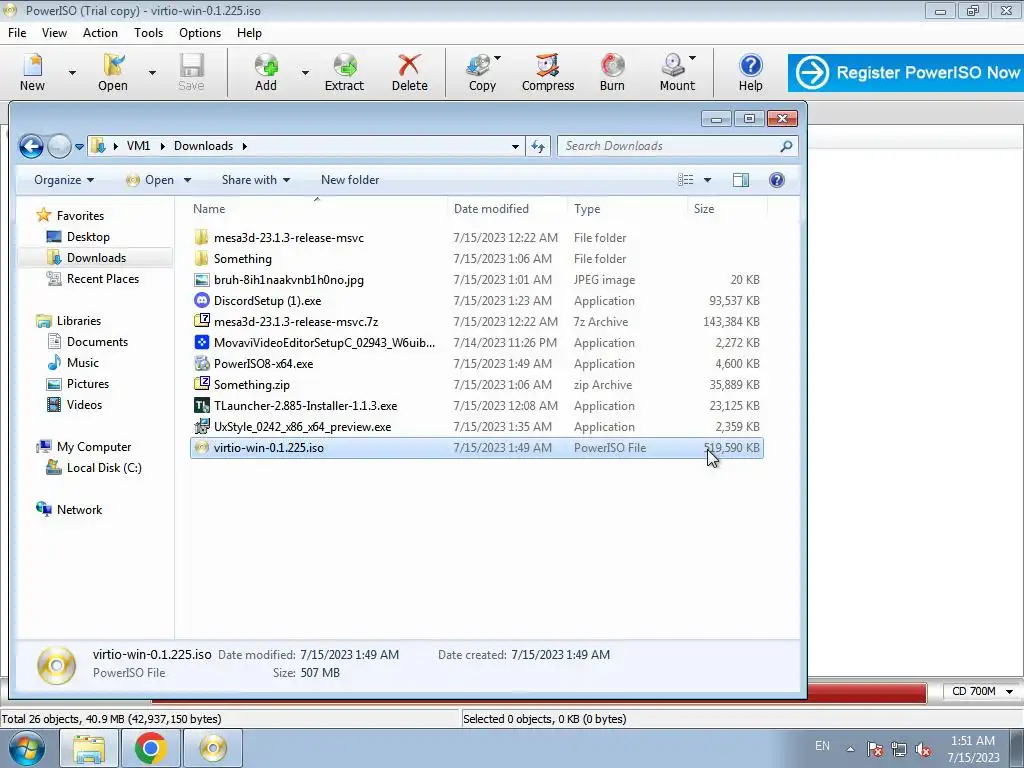This screenshot has width=1024, height=768.
Task: Click the New toolbar icon in PowerISO
Action: pyautogui.click(x=32, y=72)
